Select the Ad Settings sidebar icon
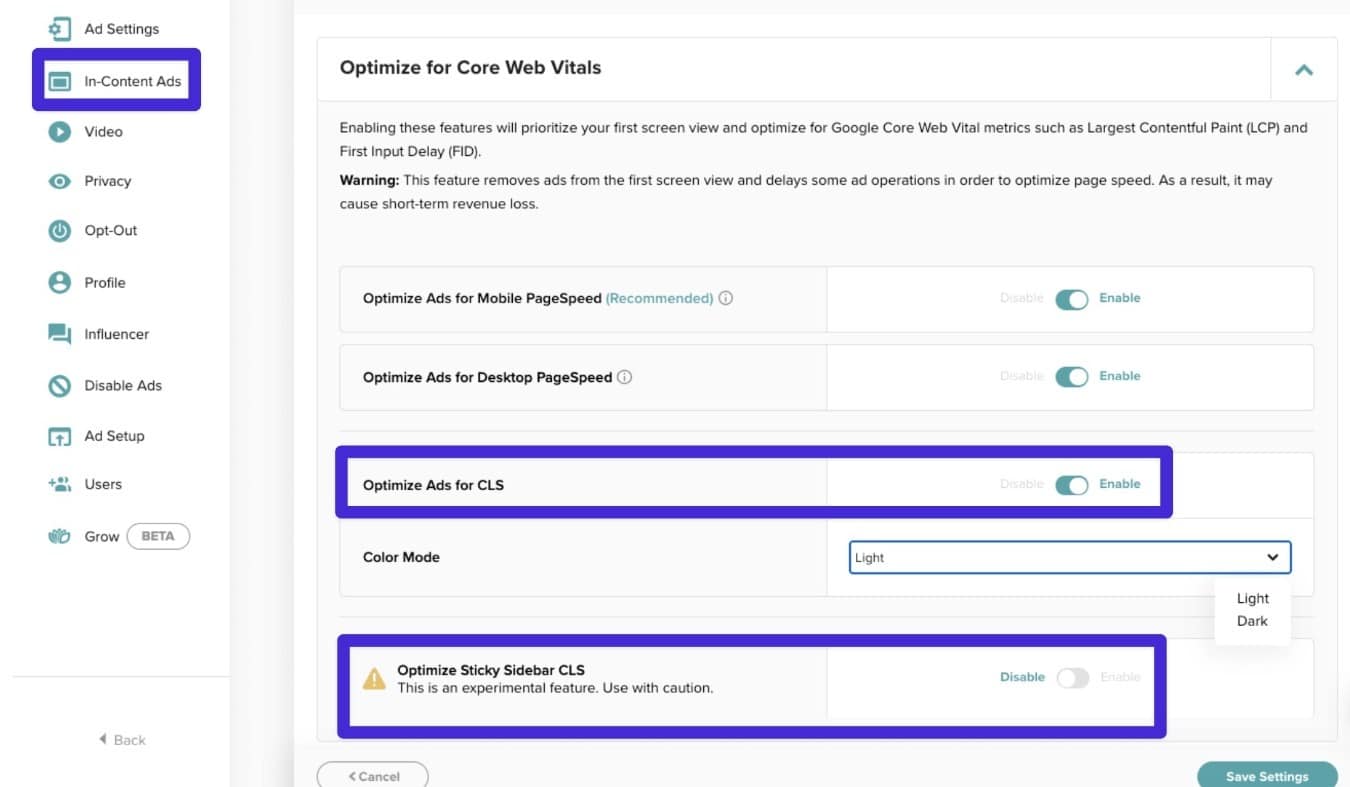 point(60,28)
